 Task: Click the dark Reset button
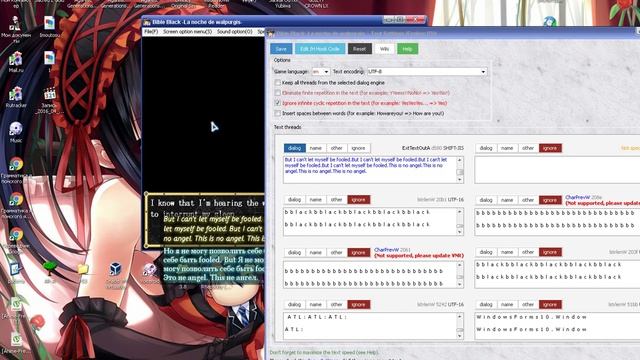[x=360, y=49]
